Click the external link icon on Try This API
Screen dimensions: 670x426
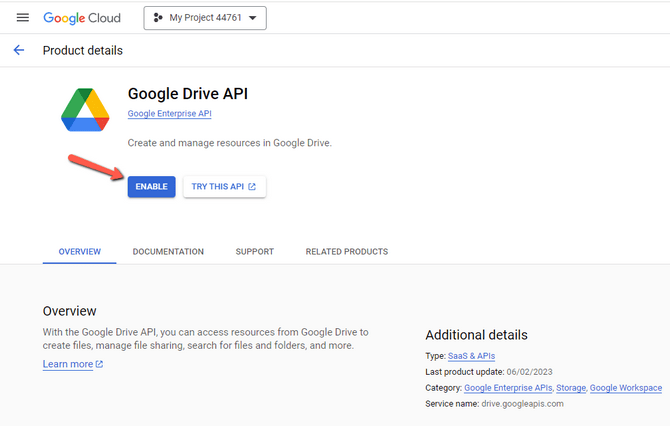coord(252,187)
